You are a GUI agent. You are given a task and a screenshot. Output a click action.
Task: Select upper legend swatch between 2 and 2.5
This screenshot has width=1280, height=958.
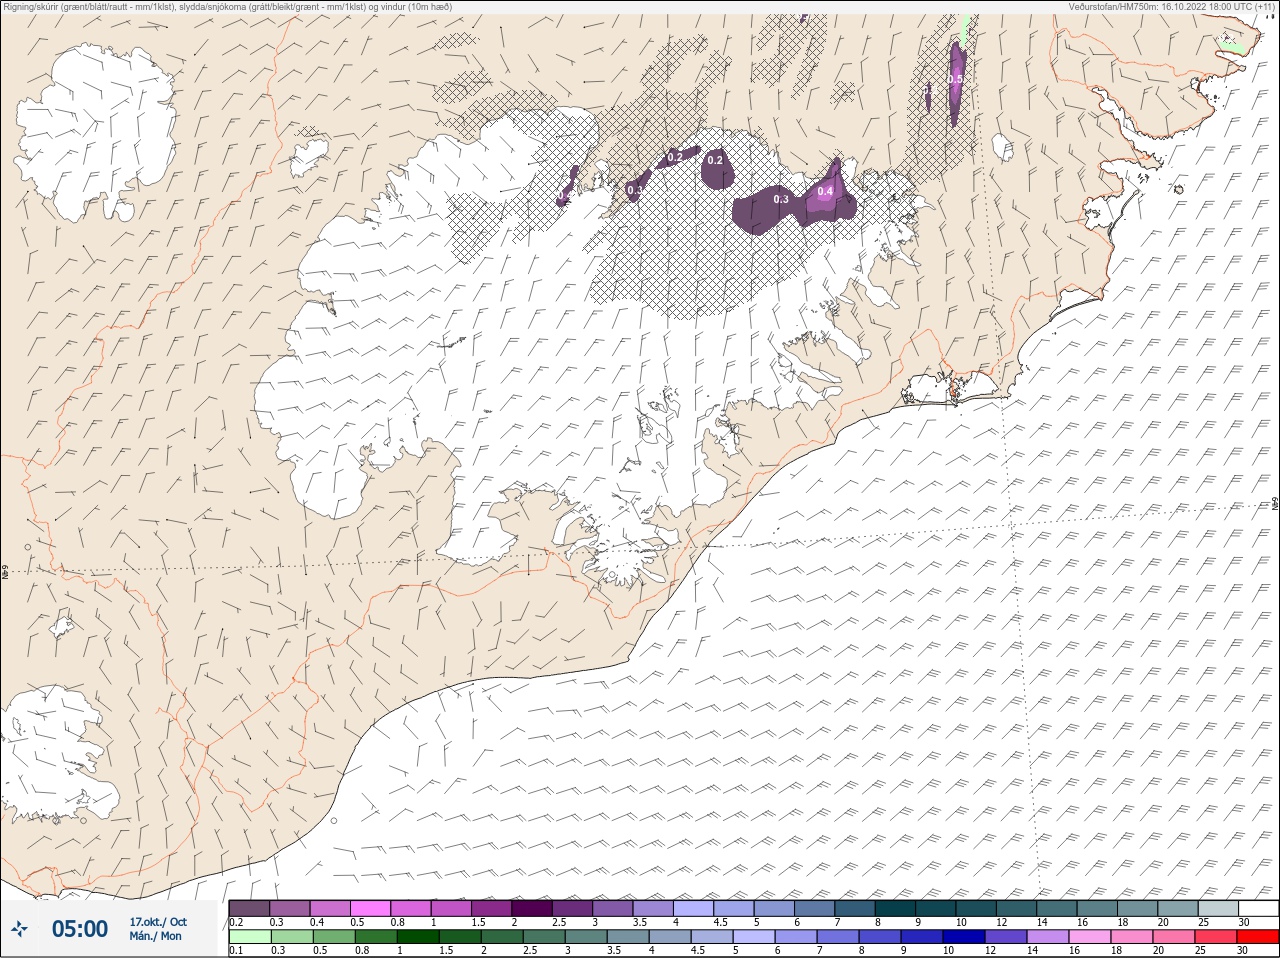(x=532, y=908)
